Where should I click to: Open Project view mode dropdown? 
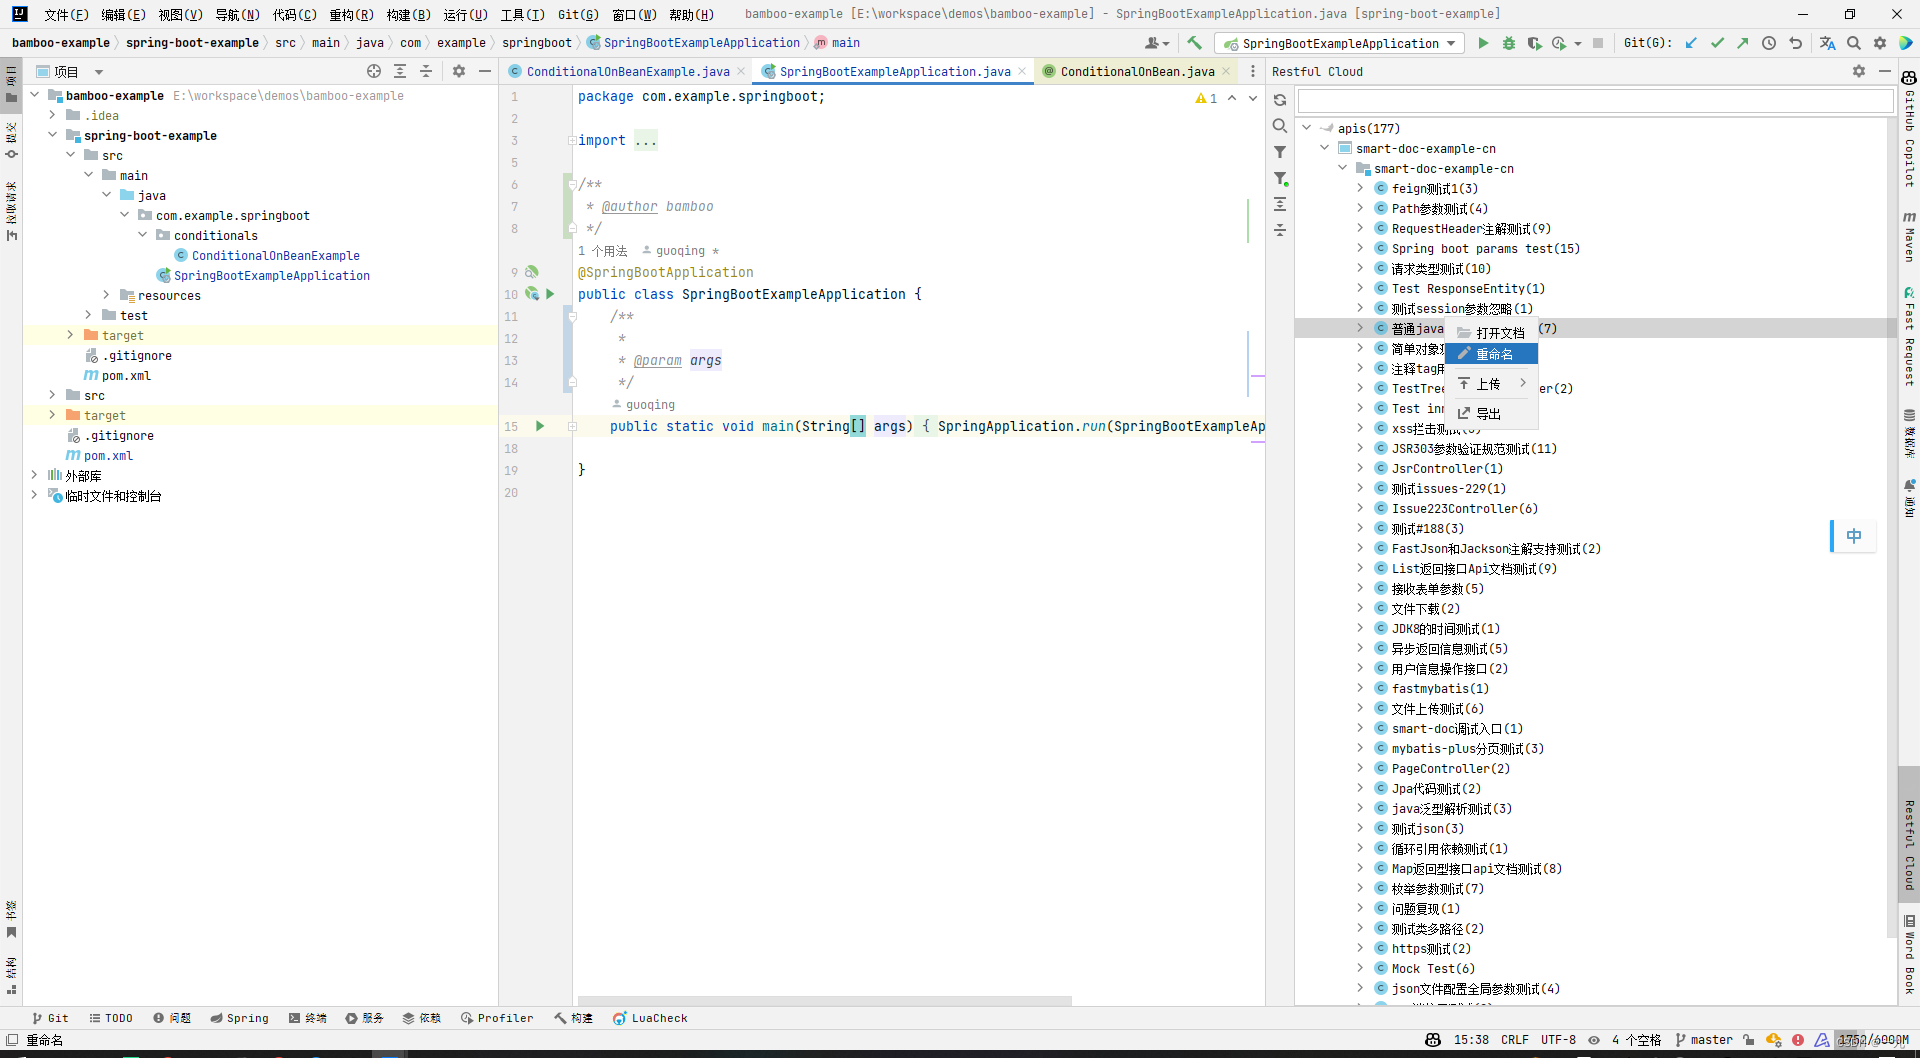point(99,72)
